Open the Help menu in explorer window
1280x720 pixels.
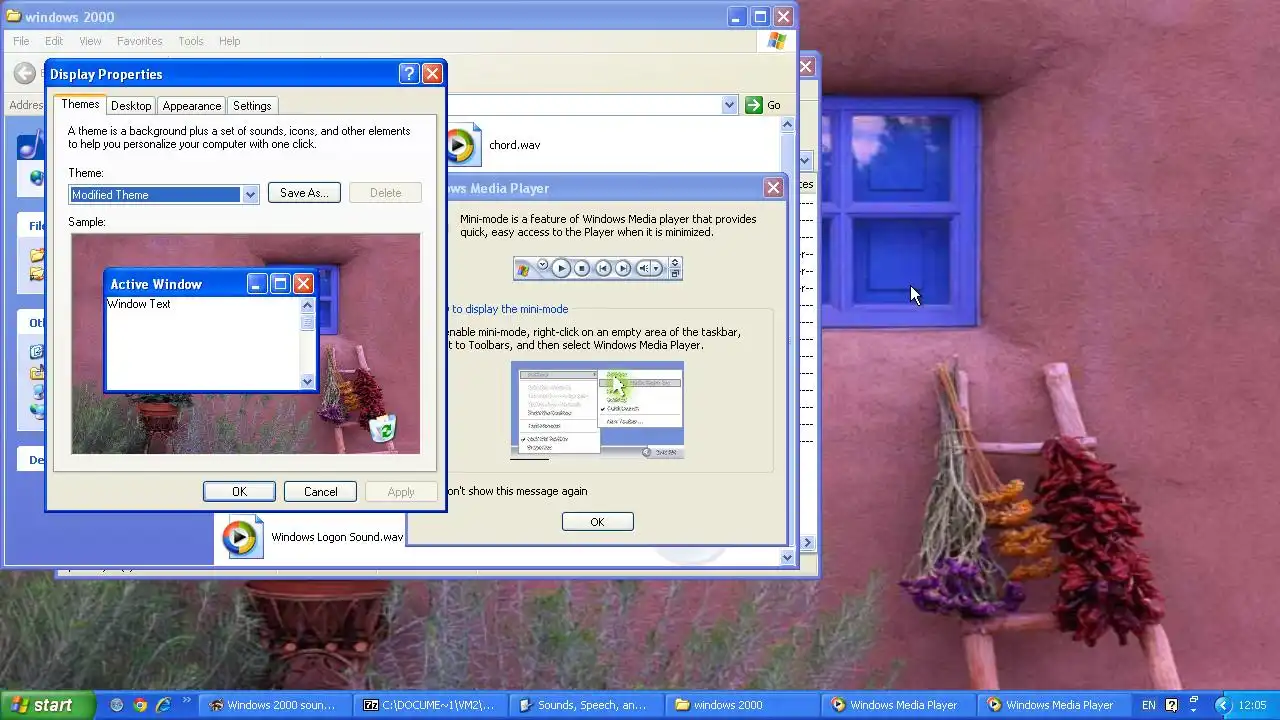[x=229, y=41]
